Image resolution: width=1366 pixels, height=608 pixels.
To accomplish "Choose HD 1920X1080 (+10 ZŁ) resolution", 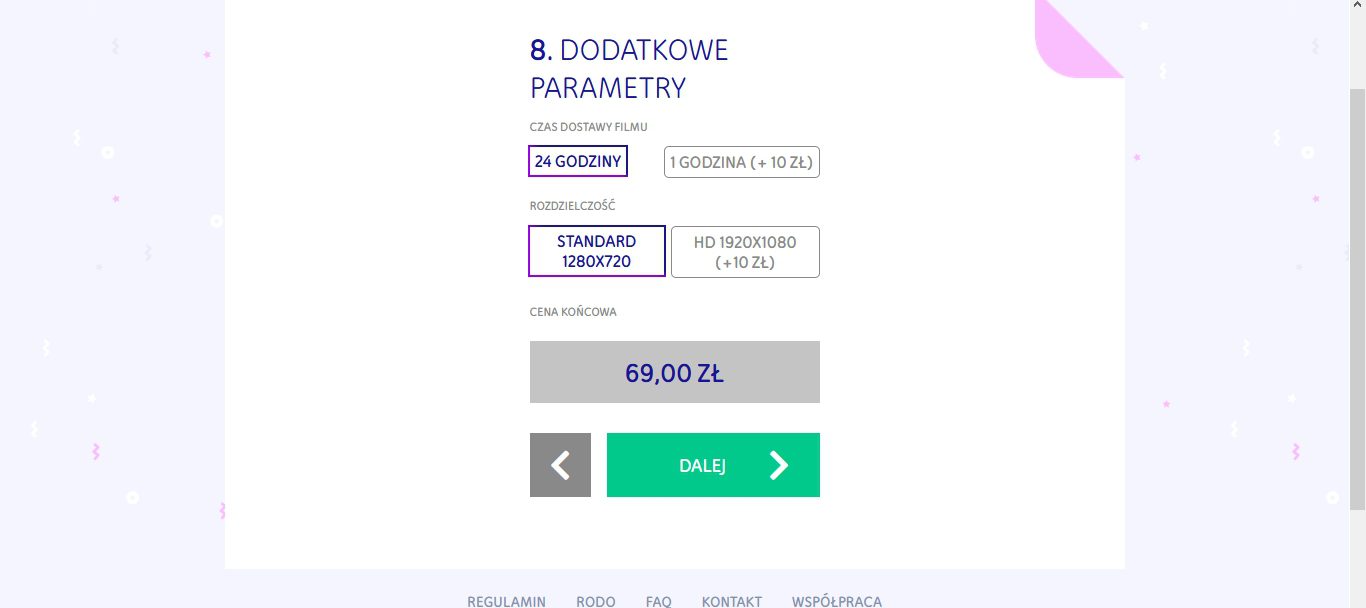I will coord(745,252).
